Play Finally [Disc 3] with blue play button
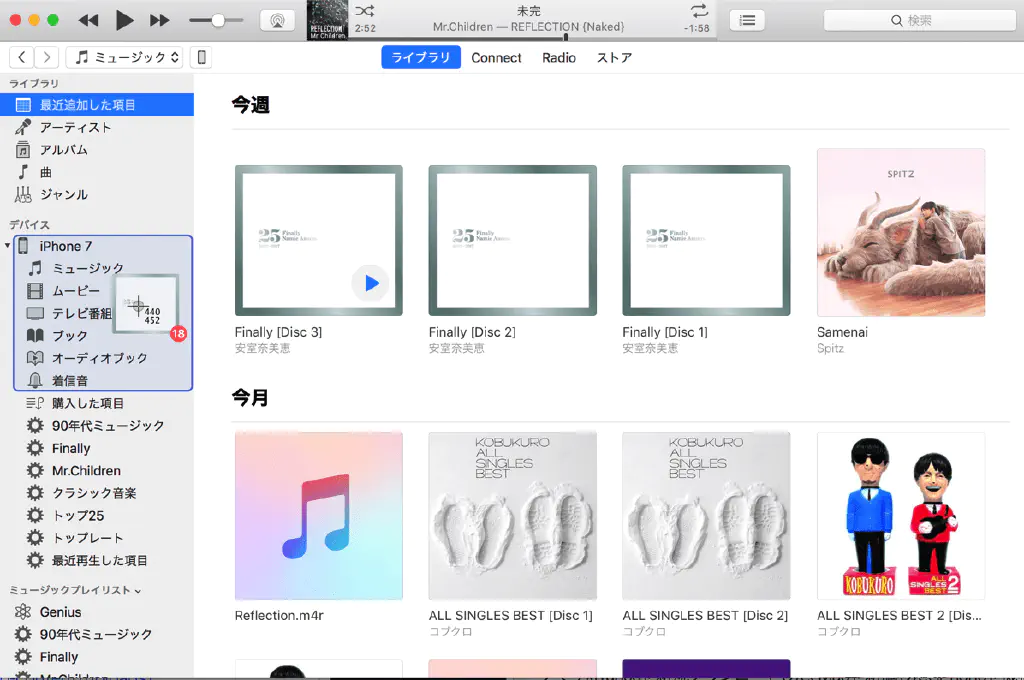The image size is (1024, 680). point(371,283)
